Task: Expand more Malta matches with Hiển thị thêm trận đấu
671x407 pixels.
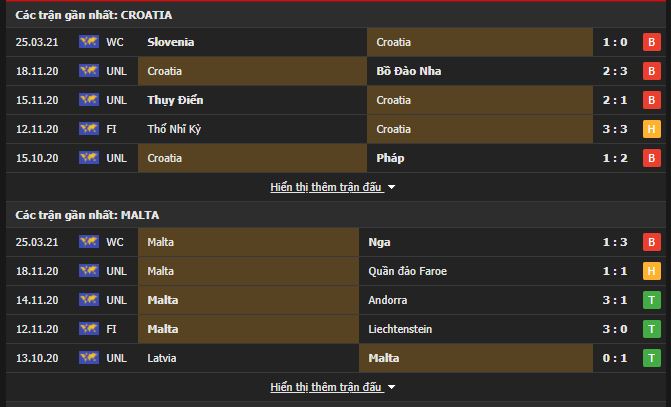Action: click(x=326, y=387)
